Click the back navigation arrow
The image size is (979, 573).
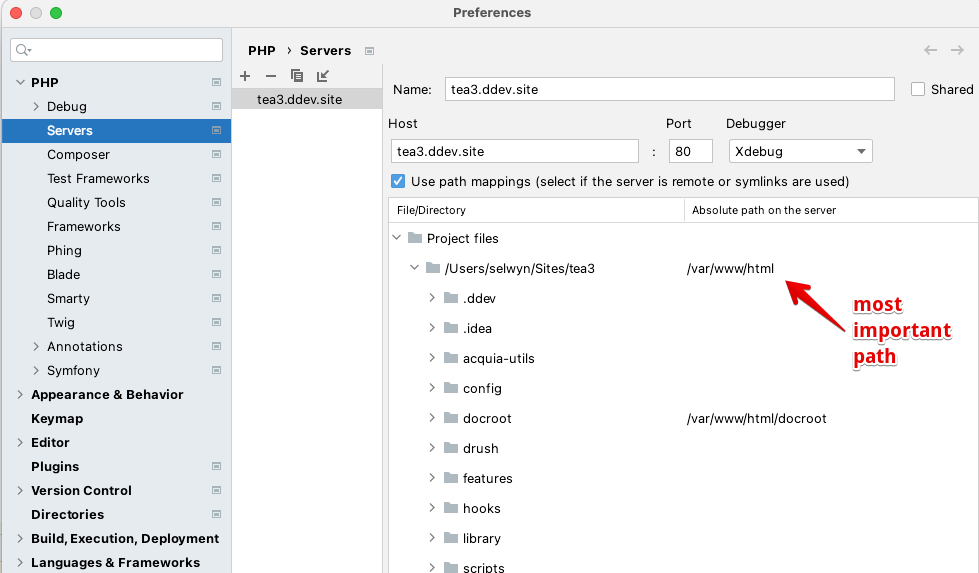point(930,50)
